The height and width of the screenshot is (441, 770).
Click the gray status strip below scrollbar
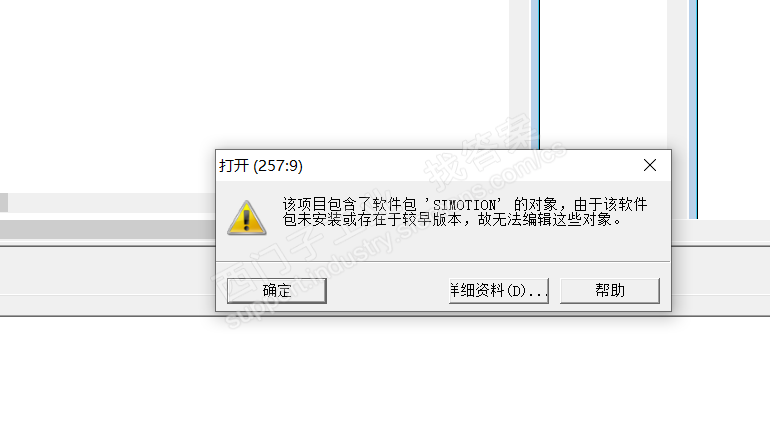tap(108, 281)
